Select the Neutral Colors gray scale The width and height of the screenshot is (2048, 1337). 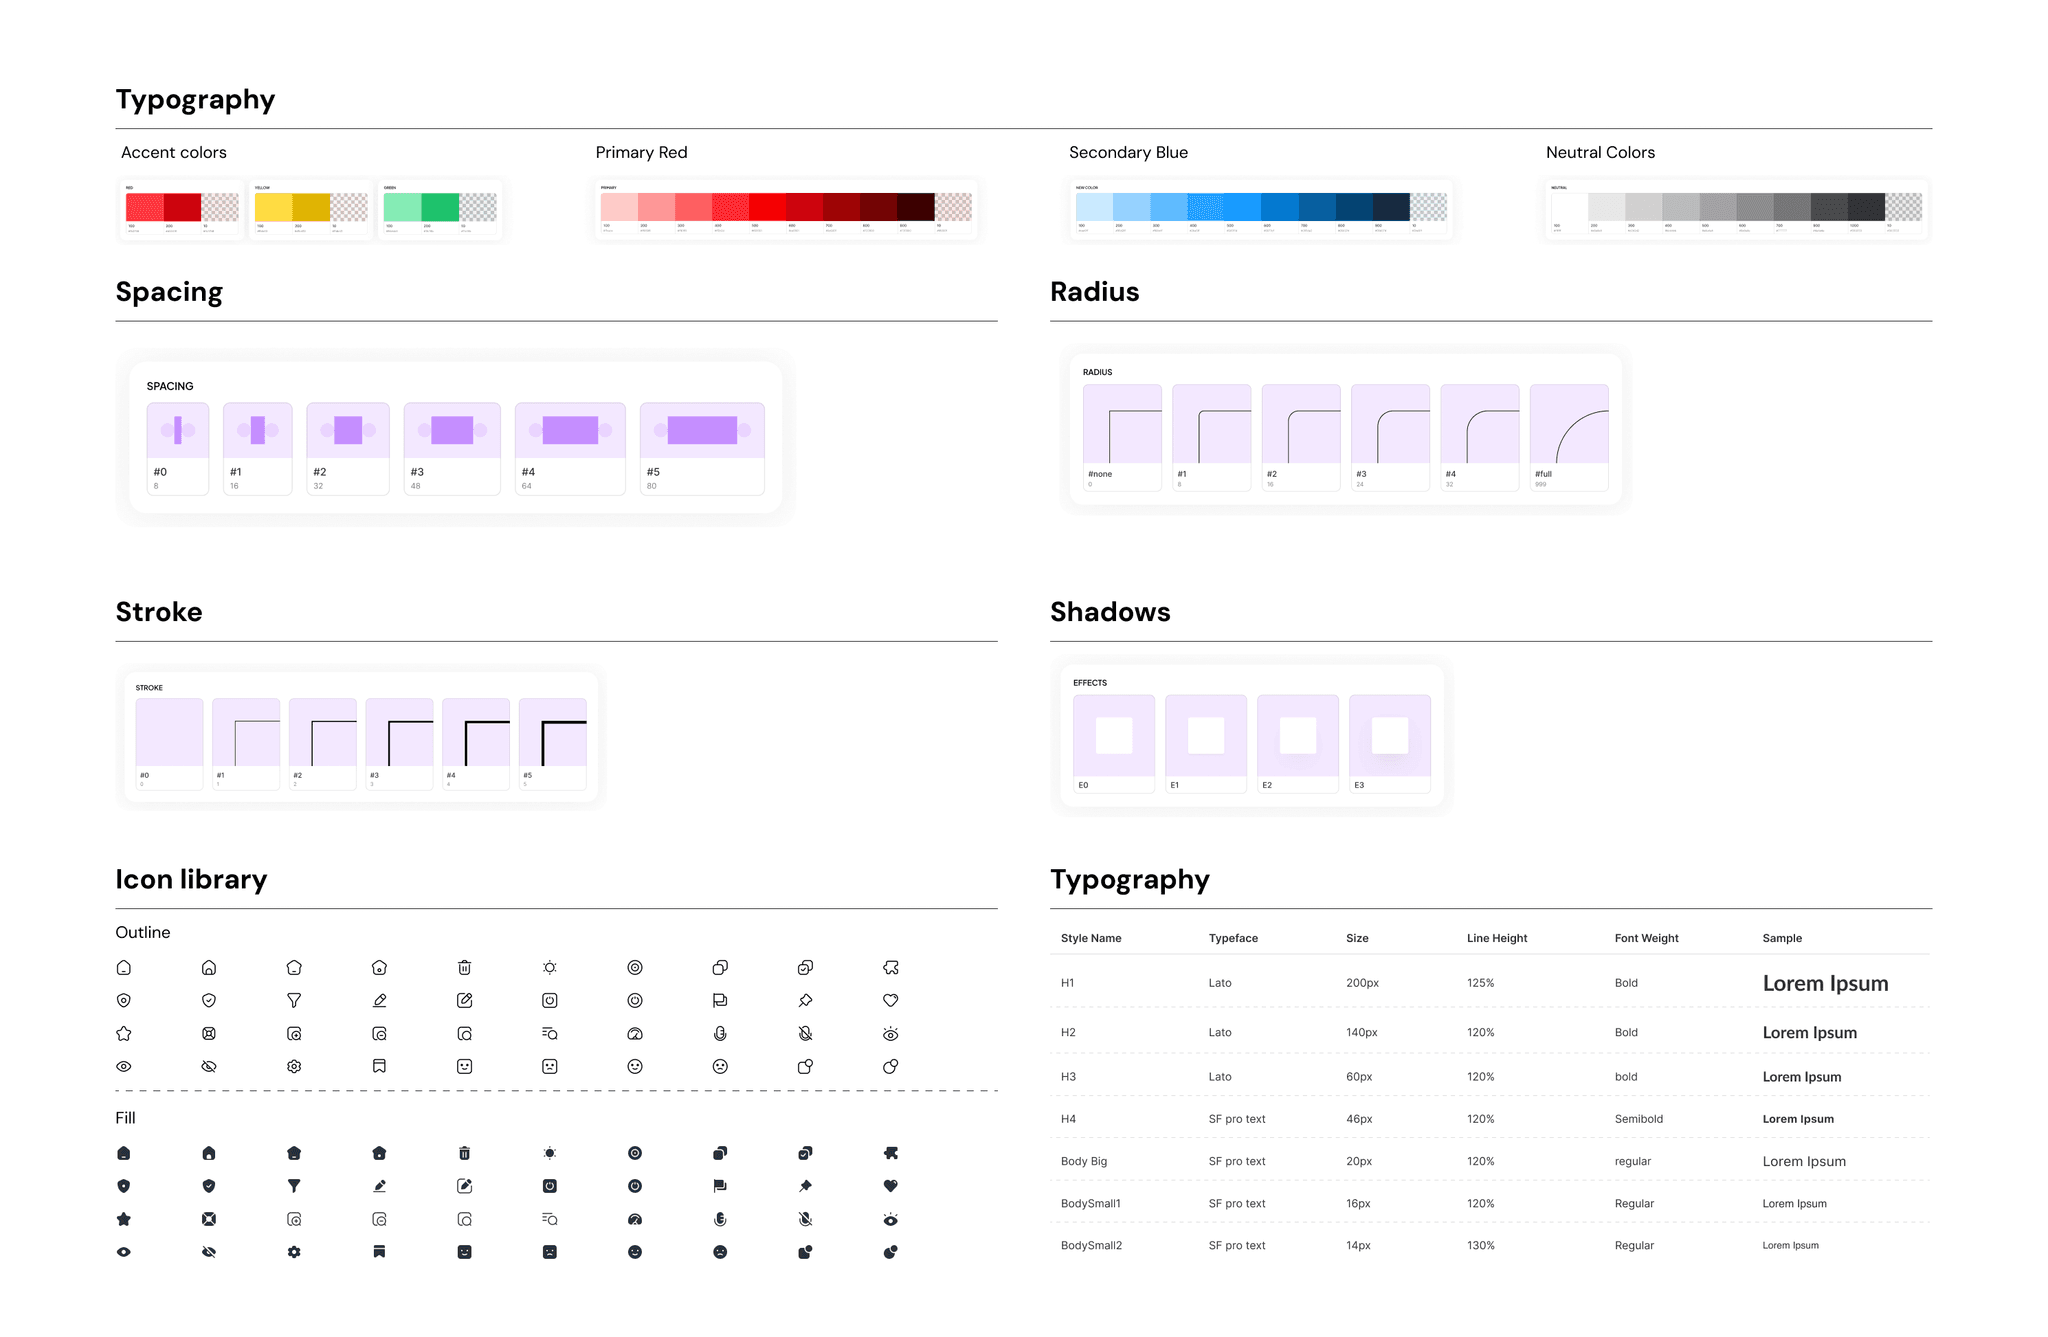click(x=1736, y=209)
